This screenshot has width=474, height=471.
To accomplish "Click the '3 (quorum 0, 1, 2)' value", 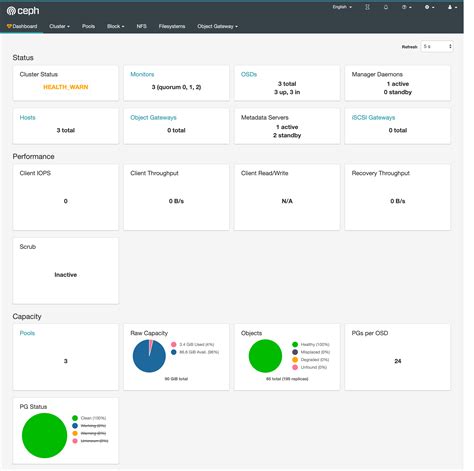I will (176, 87).
